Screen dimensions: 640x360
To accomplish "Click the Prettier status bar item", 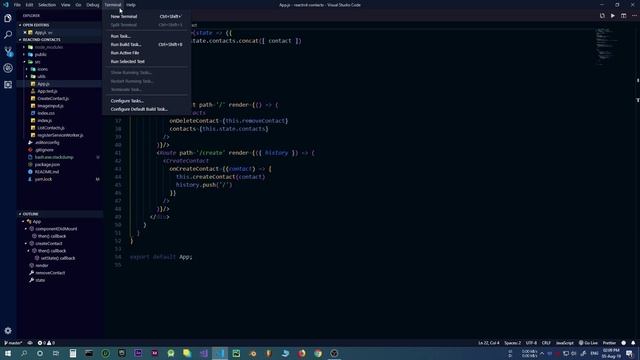I will [609, 343].
